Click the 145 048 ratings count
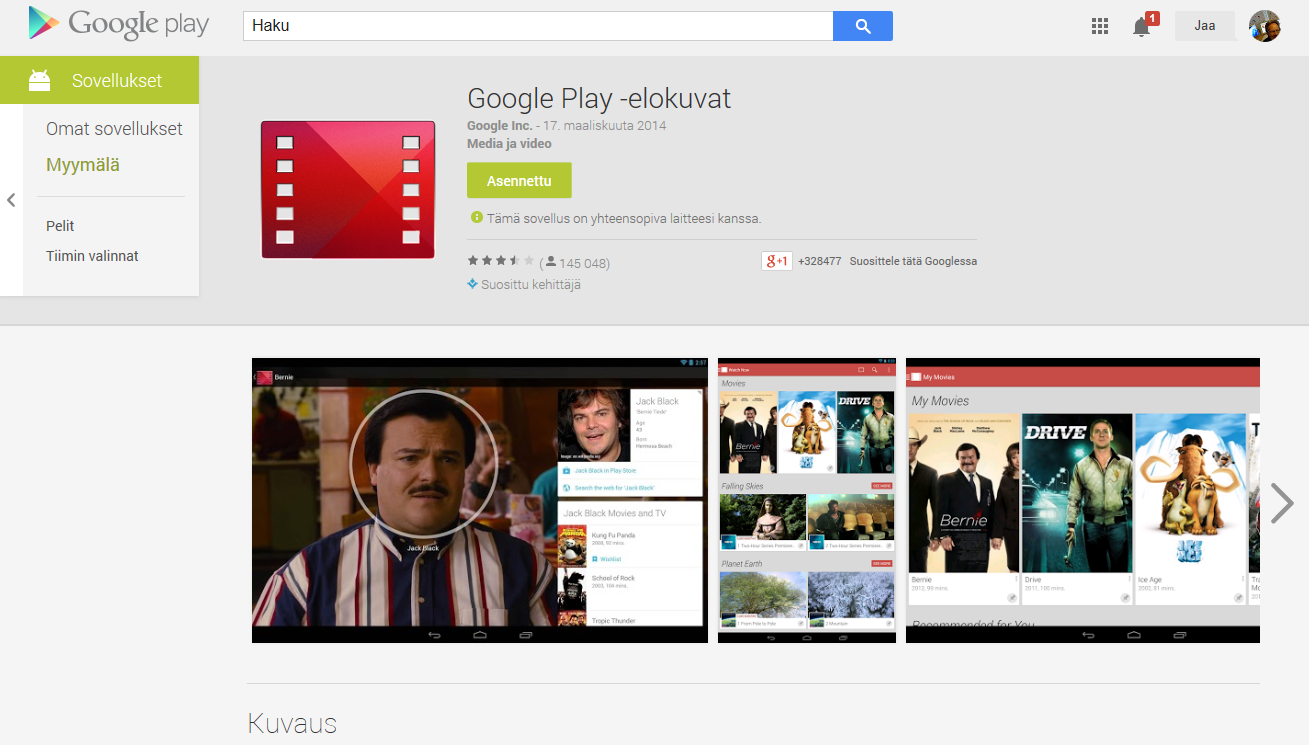 (583, 263)
